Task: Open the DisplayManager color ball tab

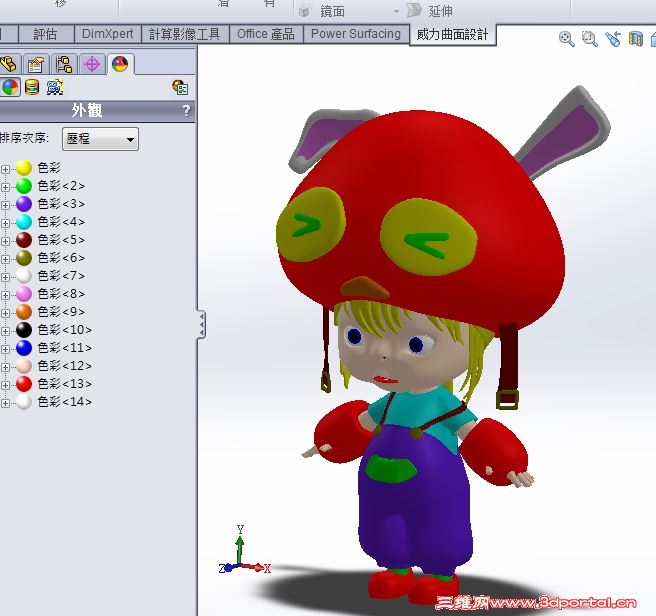Action: coord(120,64)
